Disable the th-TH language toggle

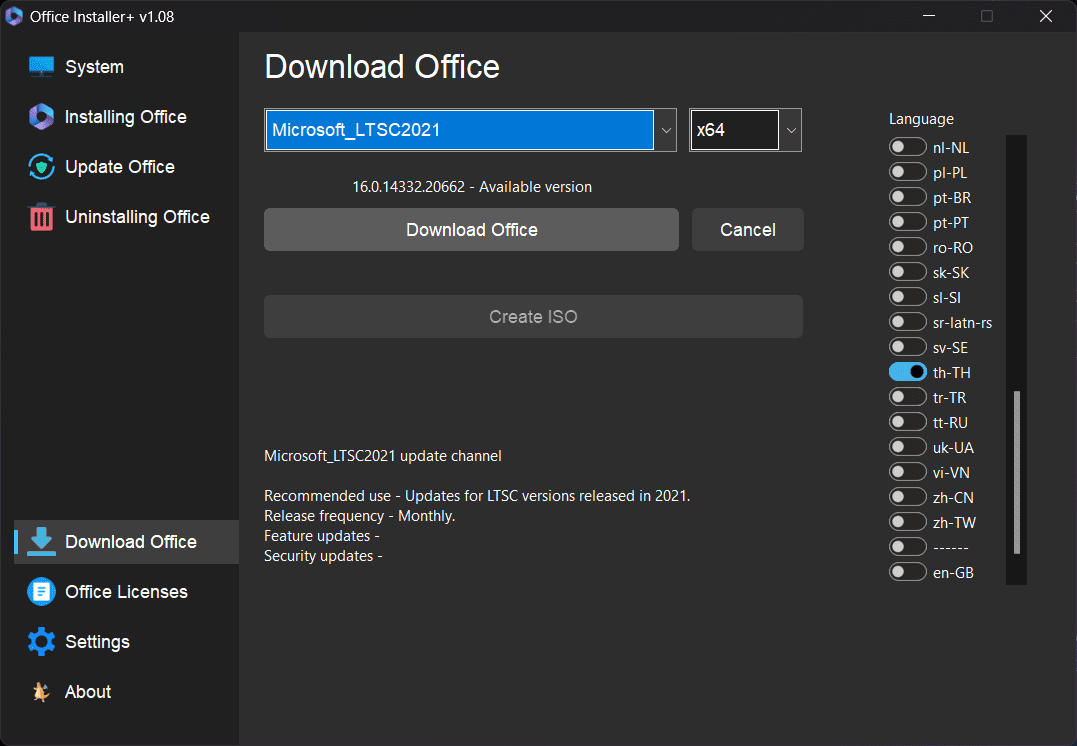[907, 372]
